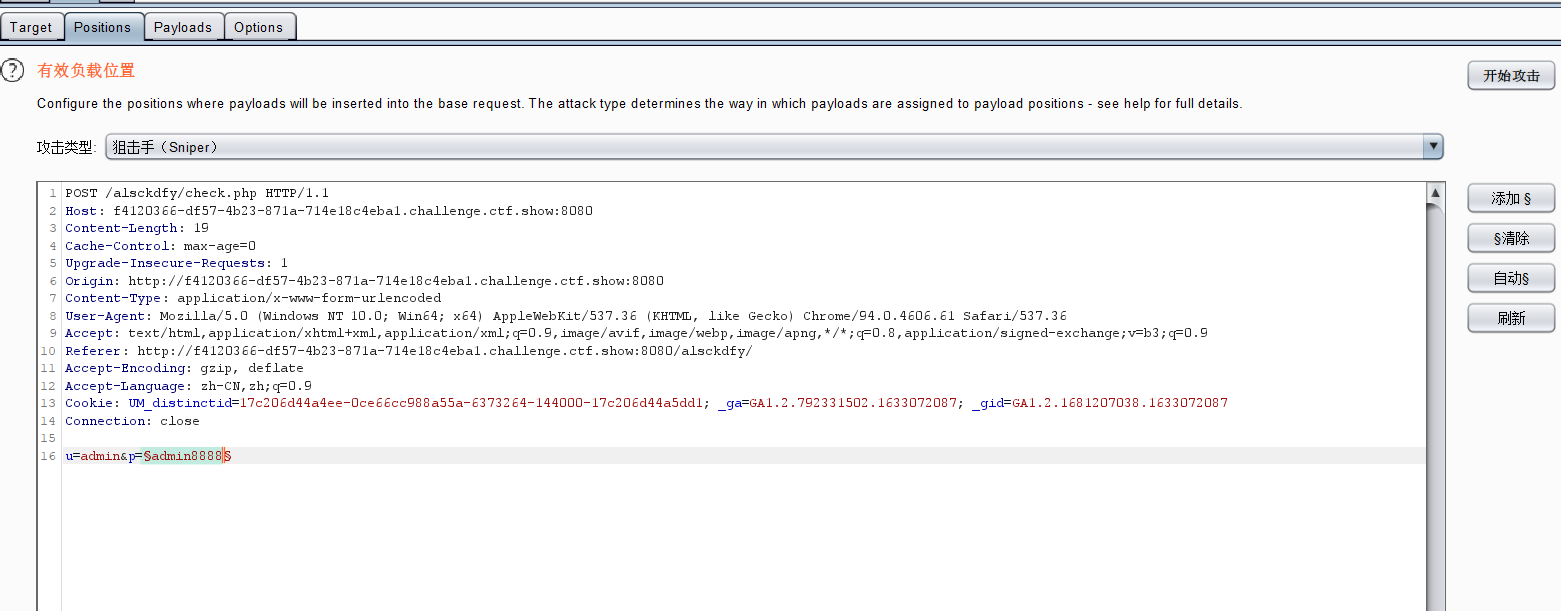This screenshot has width=1561, height=611.
Task: Click the Content-Length: 19 line
Action: coord(137,228)
